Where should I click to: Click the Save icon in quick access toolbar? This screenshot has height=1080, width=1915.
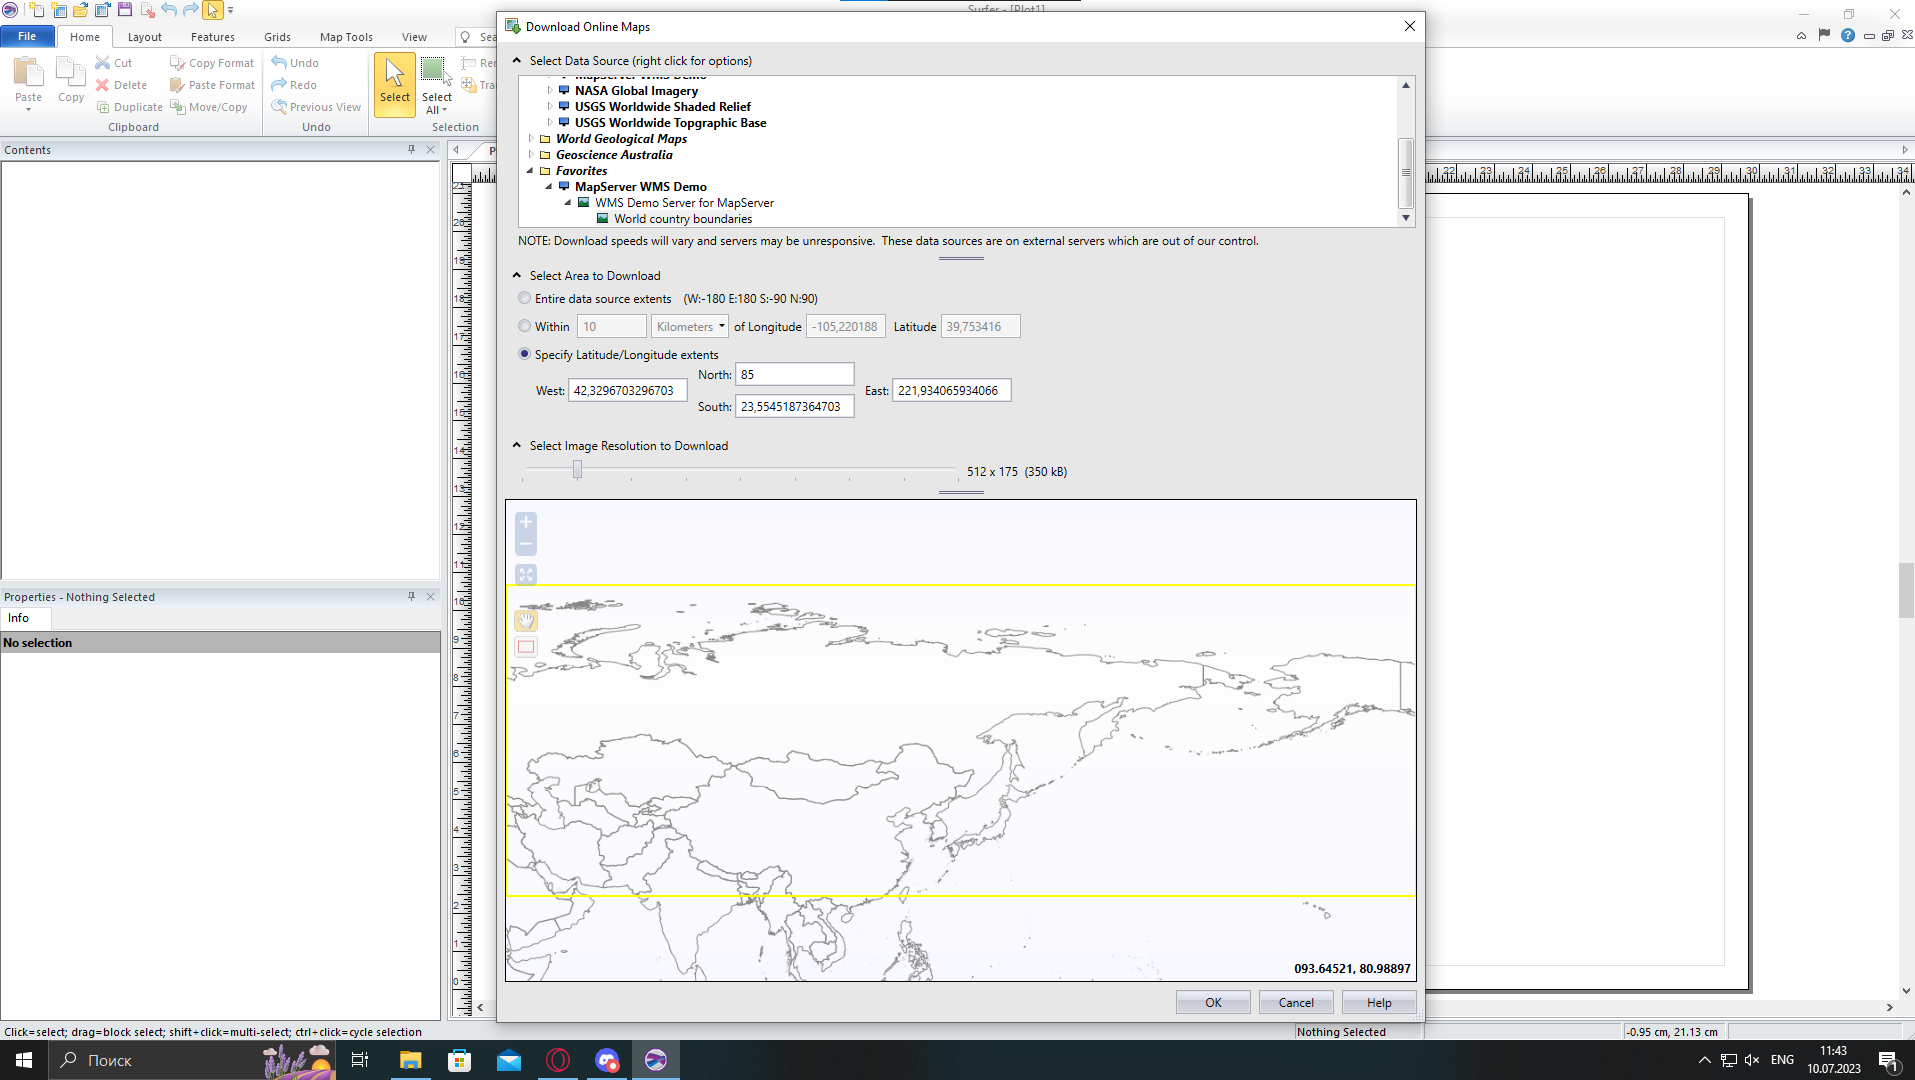click(125, 10)
